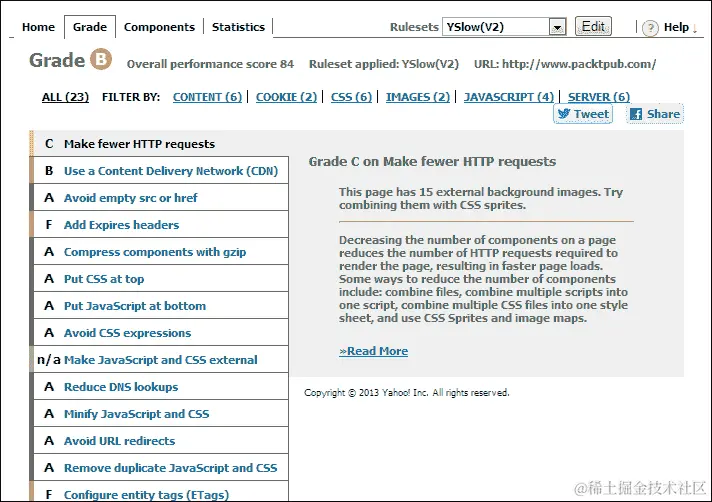Filter rules by IMAGES (2)
Viewport: 712px width, 502px height.
418,97
